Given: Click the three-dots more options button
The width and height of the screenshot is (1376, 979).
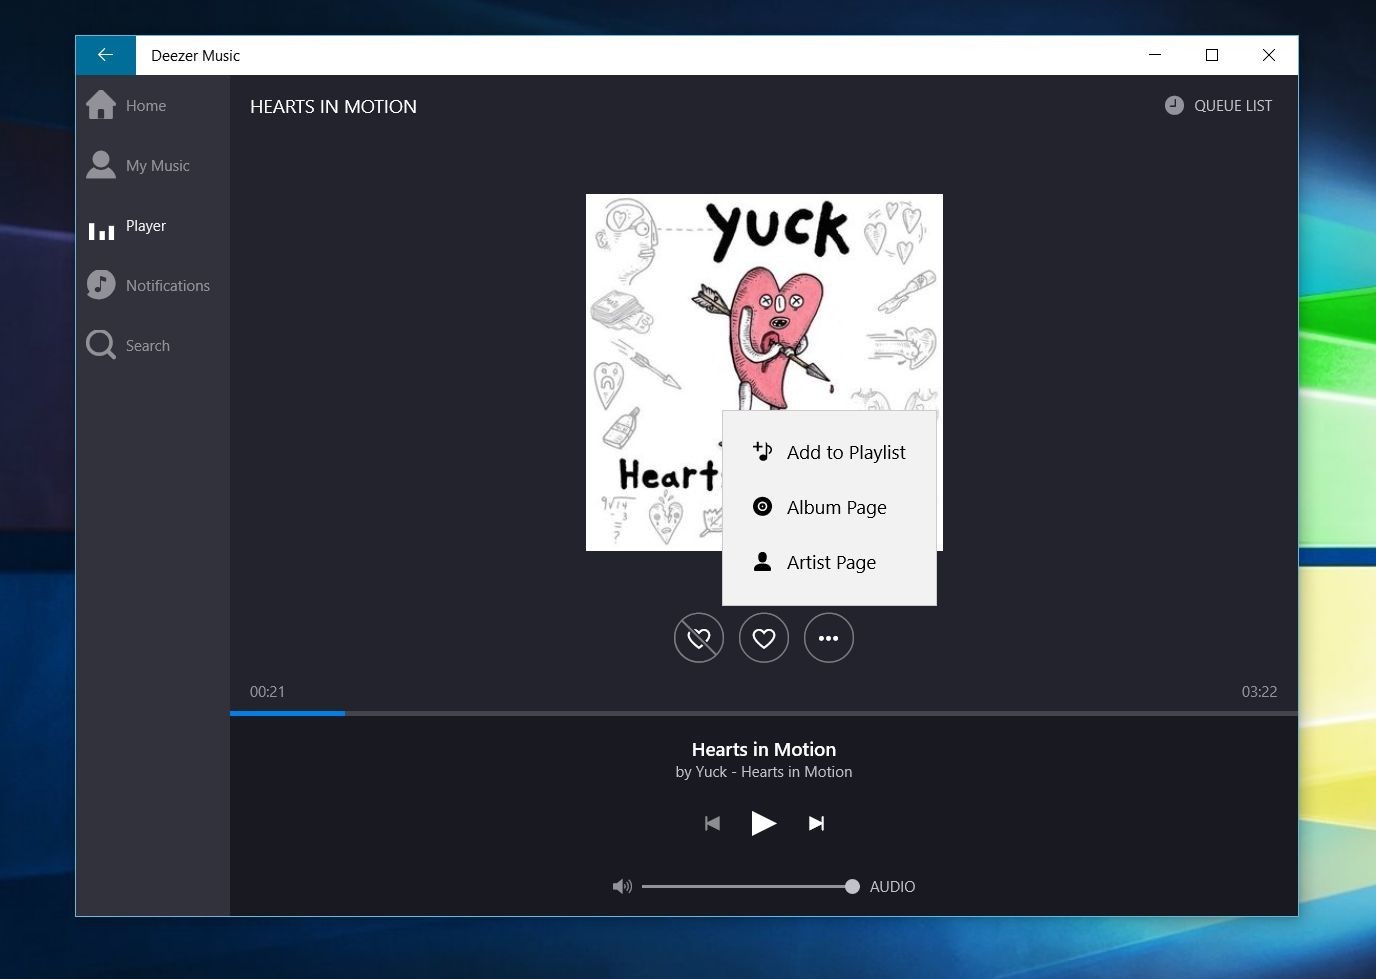Looking at the screenshot, I should (x=829, y=638).
